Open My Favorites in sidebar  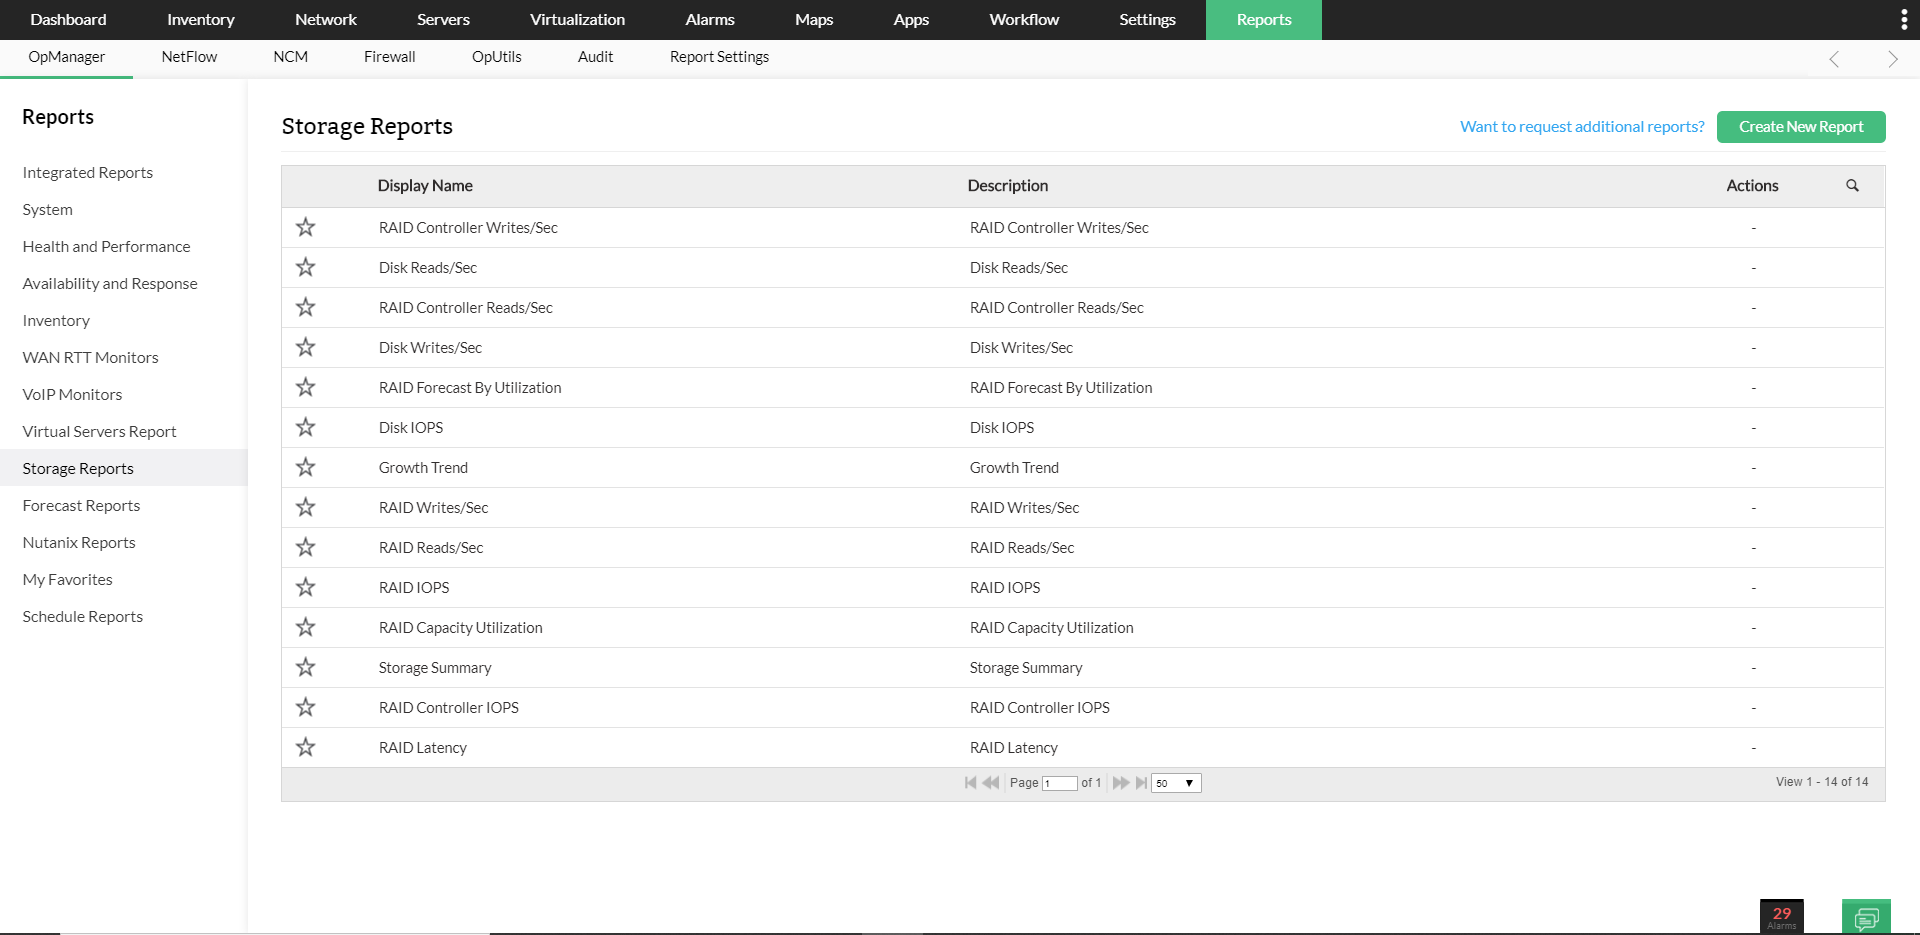pos(67,580)
